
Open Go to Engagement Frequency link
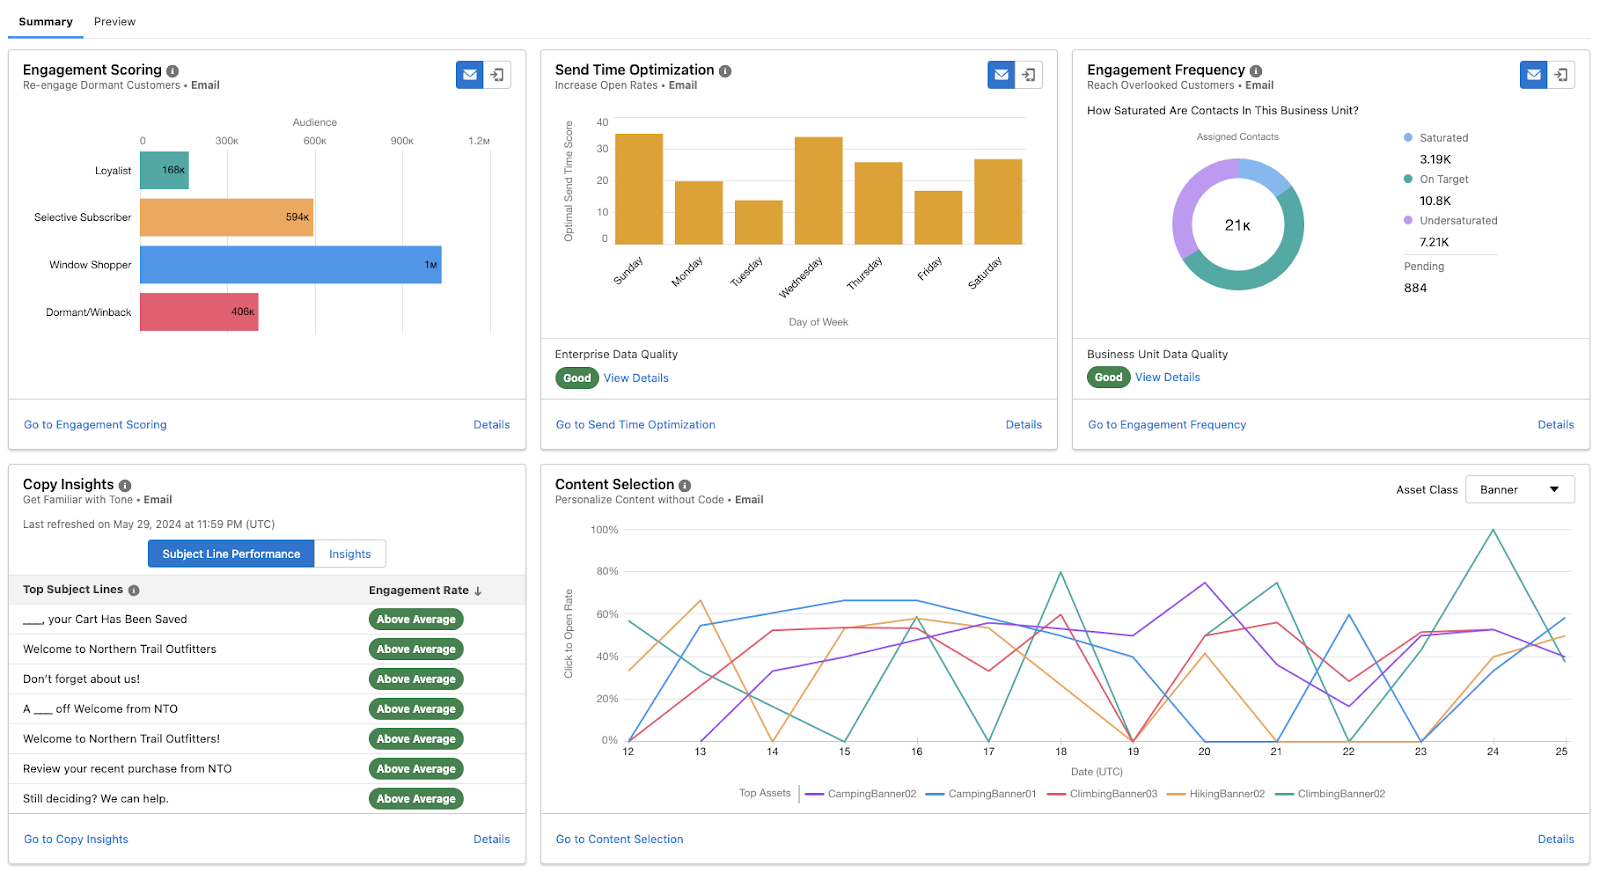pyautogui.click(x=1167, y=425)
